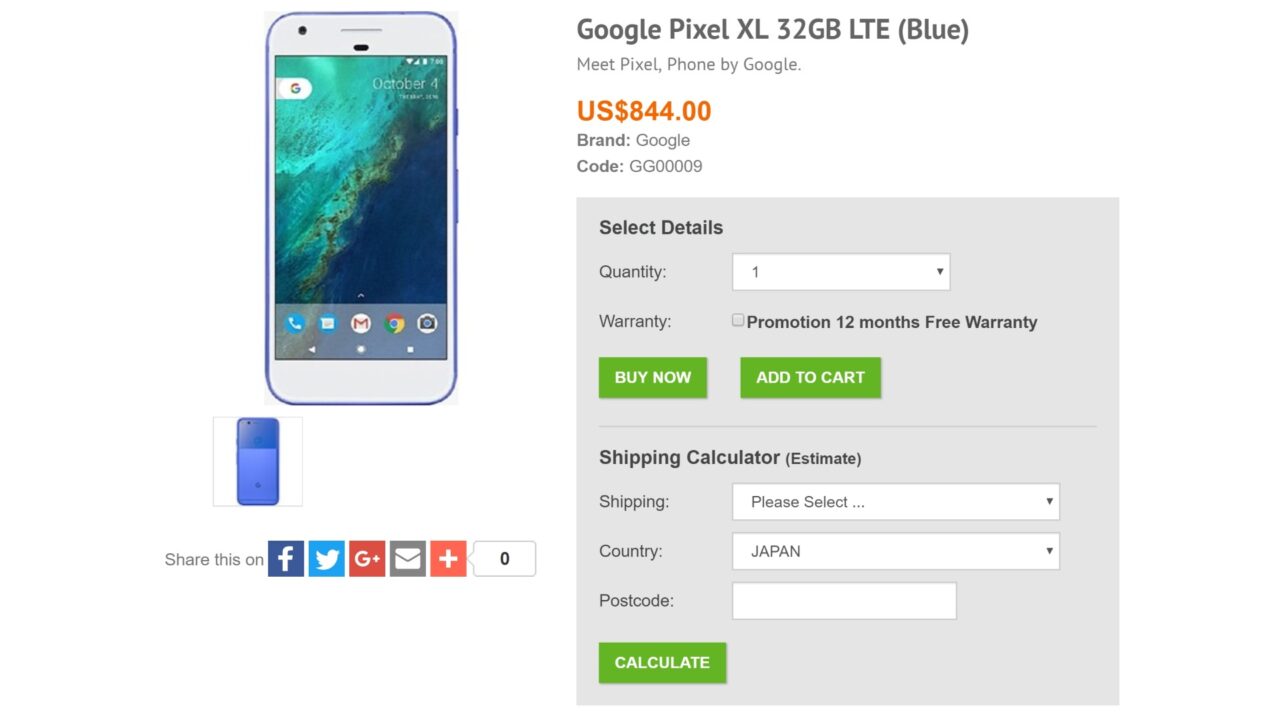Screen dimensions: 1280x720
Task: Click the product code GG00009
Action: [665, 166]
